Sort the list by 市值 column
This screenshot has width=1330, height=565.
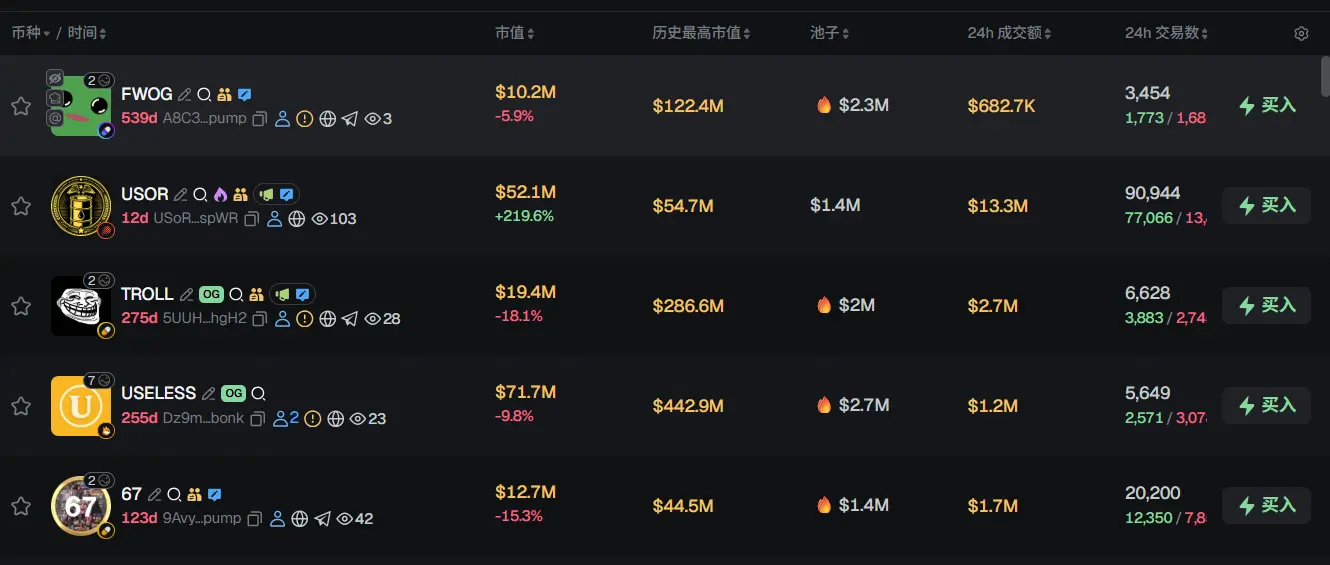tap(515, 33)
